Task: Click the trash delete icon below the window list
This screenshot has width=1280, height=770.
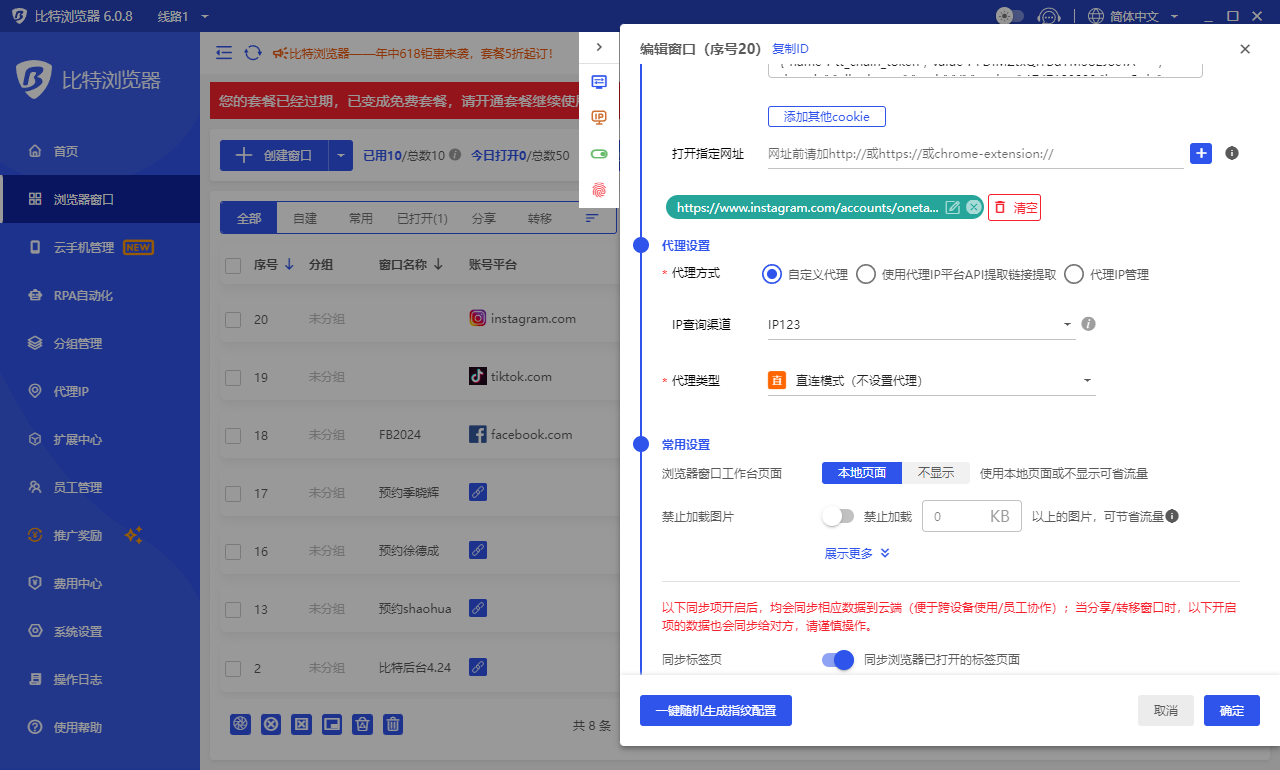Action: 392,724
